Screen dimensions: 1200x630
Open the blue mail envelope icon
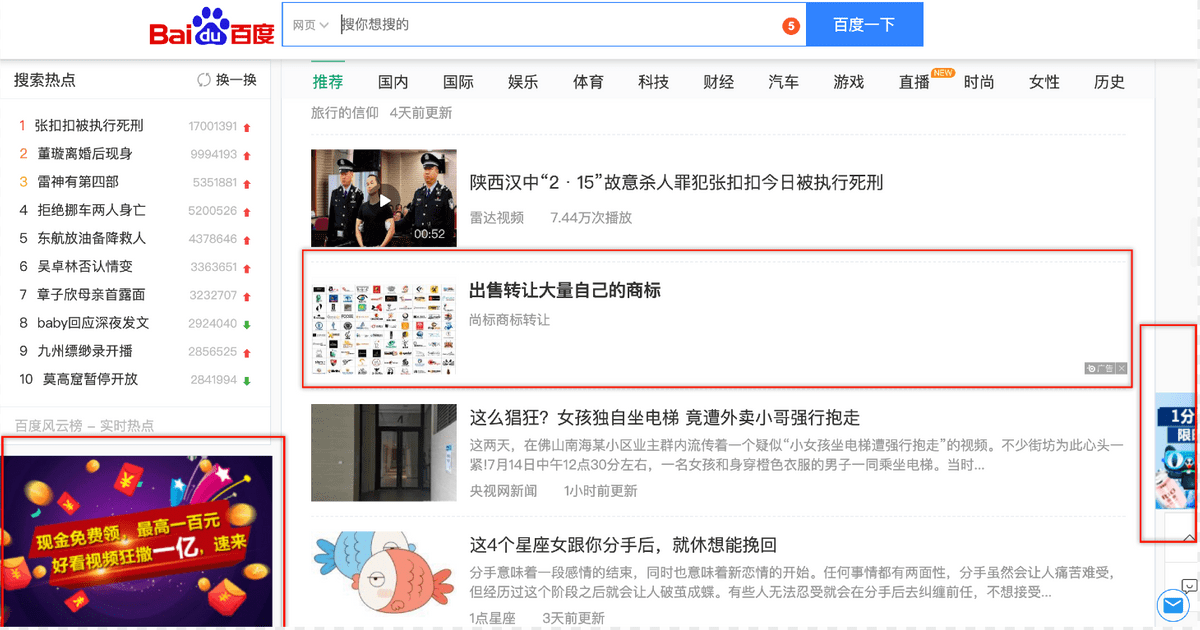click(x=1171, y=605)
